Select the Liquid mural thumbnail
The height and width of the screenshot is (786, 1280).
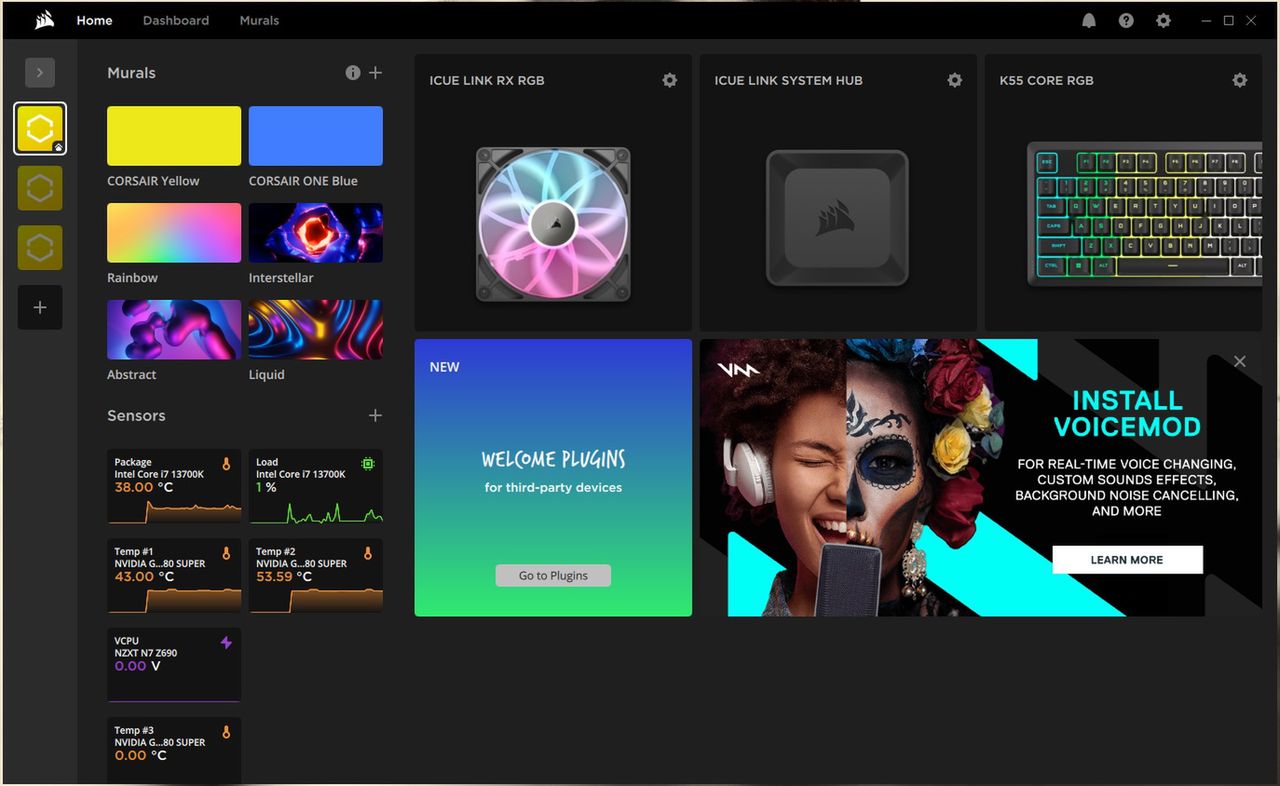[x=316, y=330]
